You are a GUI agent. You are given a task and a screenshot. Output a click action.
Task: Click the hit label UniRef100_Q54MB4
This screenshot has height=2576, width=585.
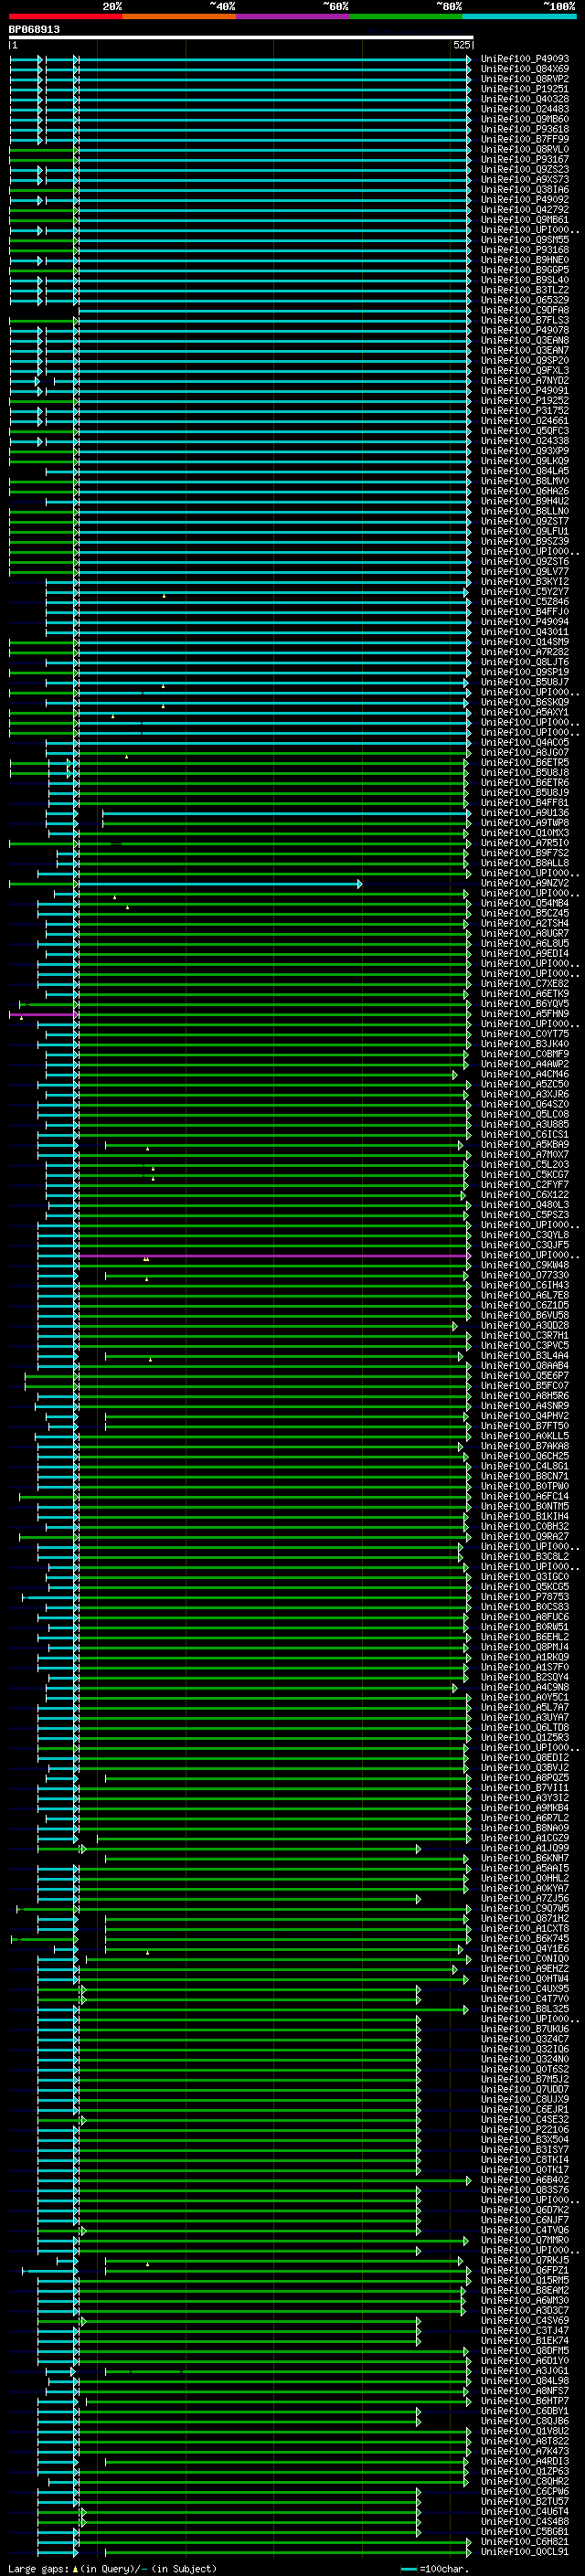525,903
